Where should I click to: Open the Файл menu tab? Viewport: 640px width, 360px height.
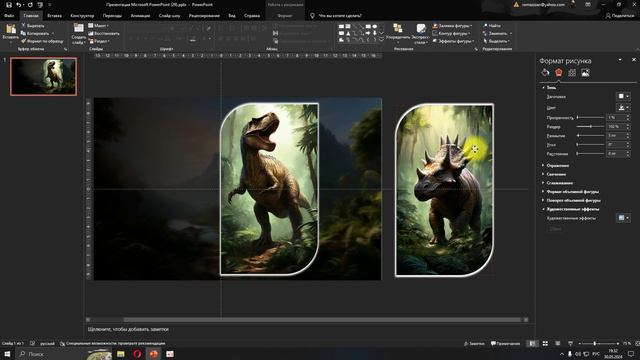coord(9,16)
